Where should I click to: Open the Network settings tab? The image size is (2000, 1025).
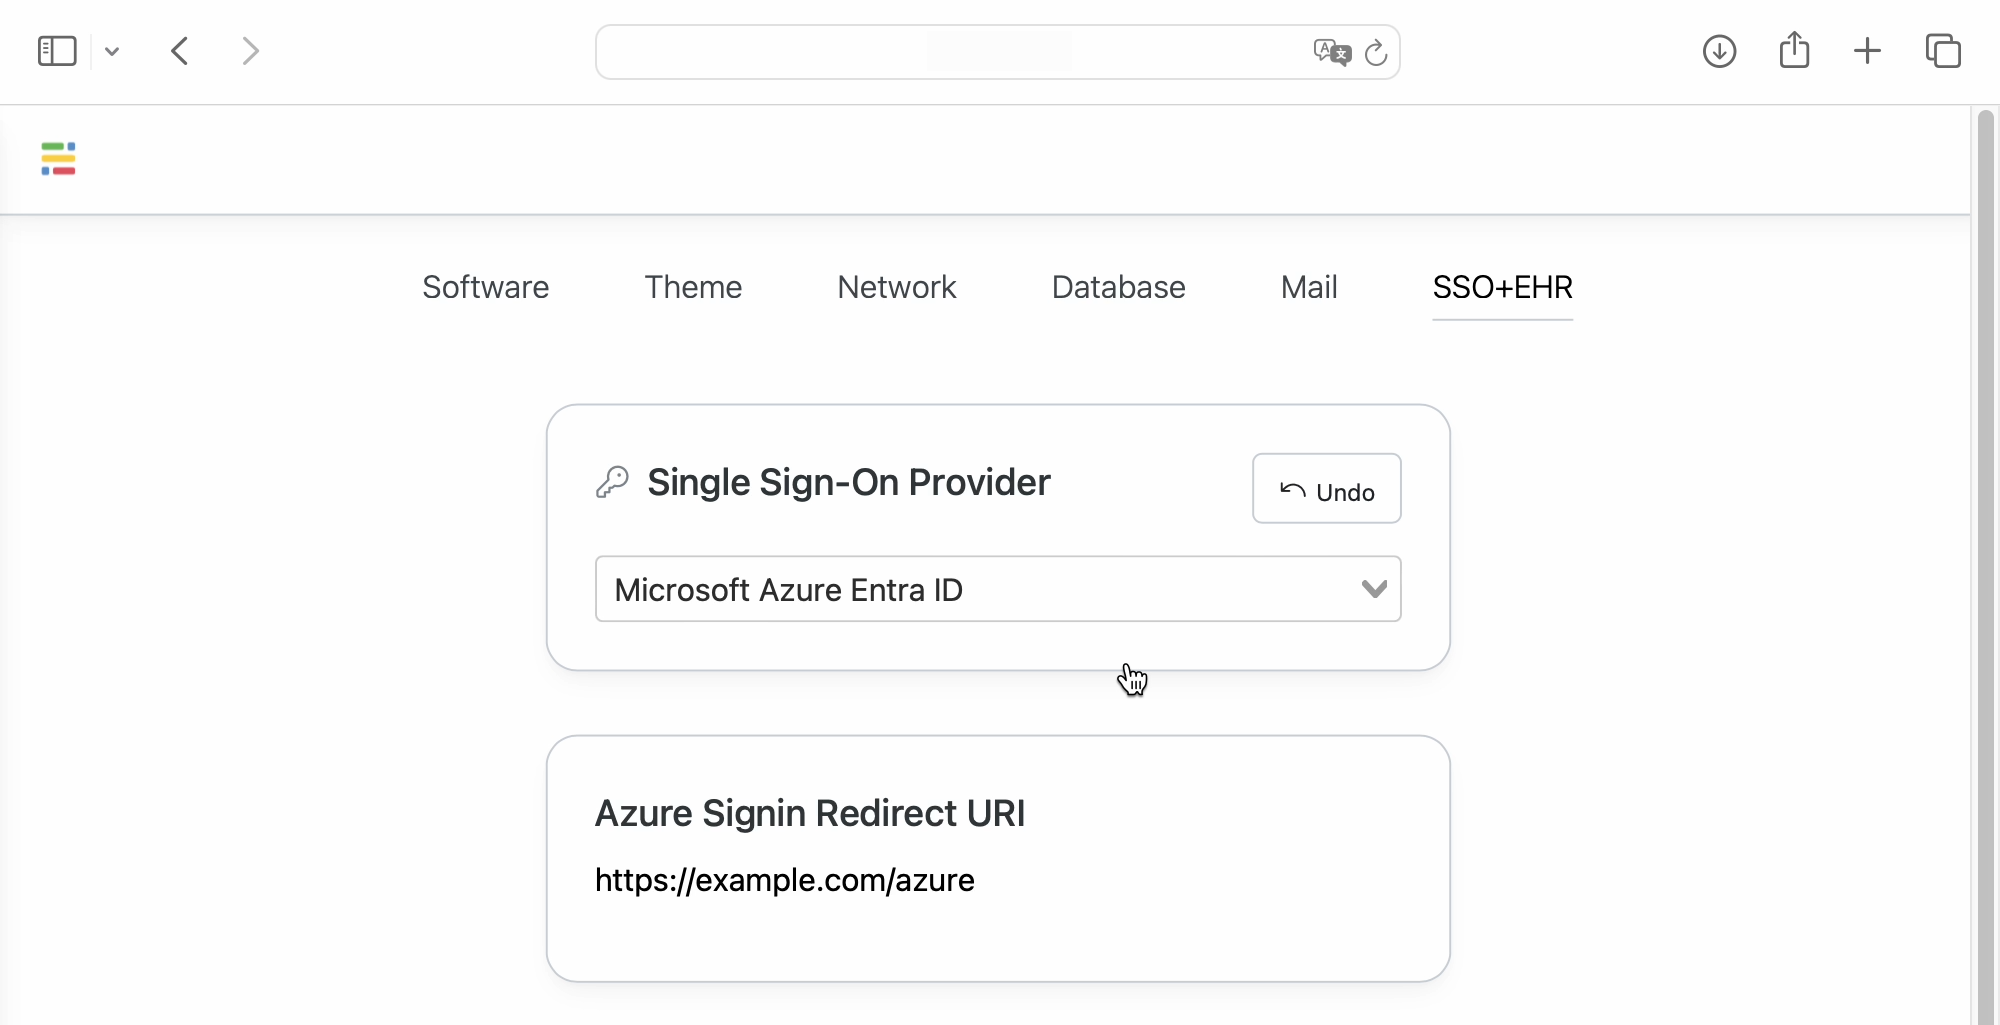coord(897,287)
